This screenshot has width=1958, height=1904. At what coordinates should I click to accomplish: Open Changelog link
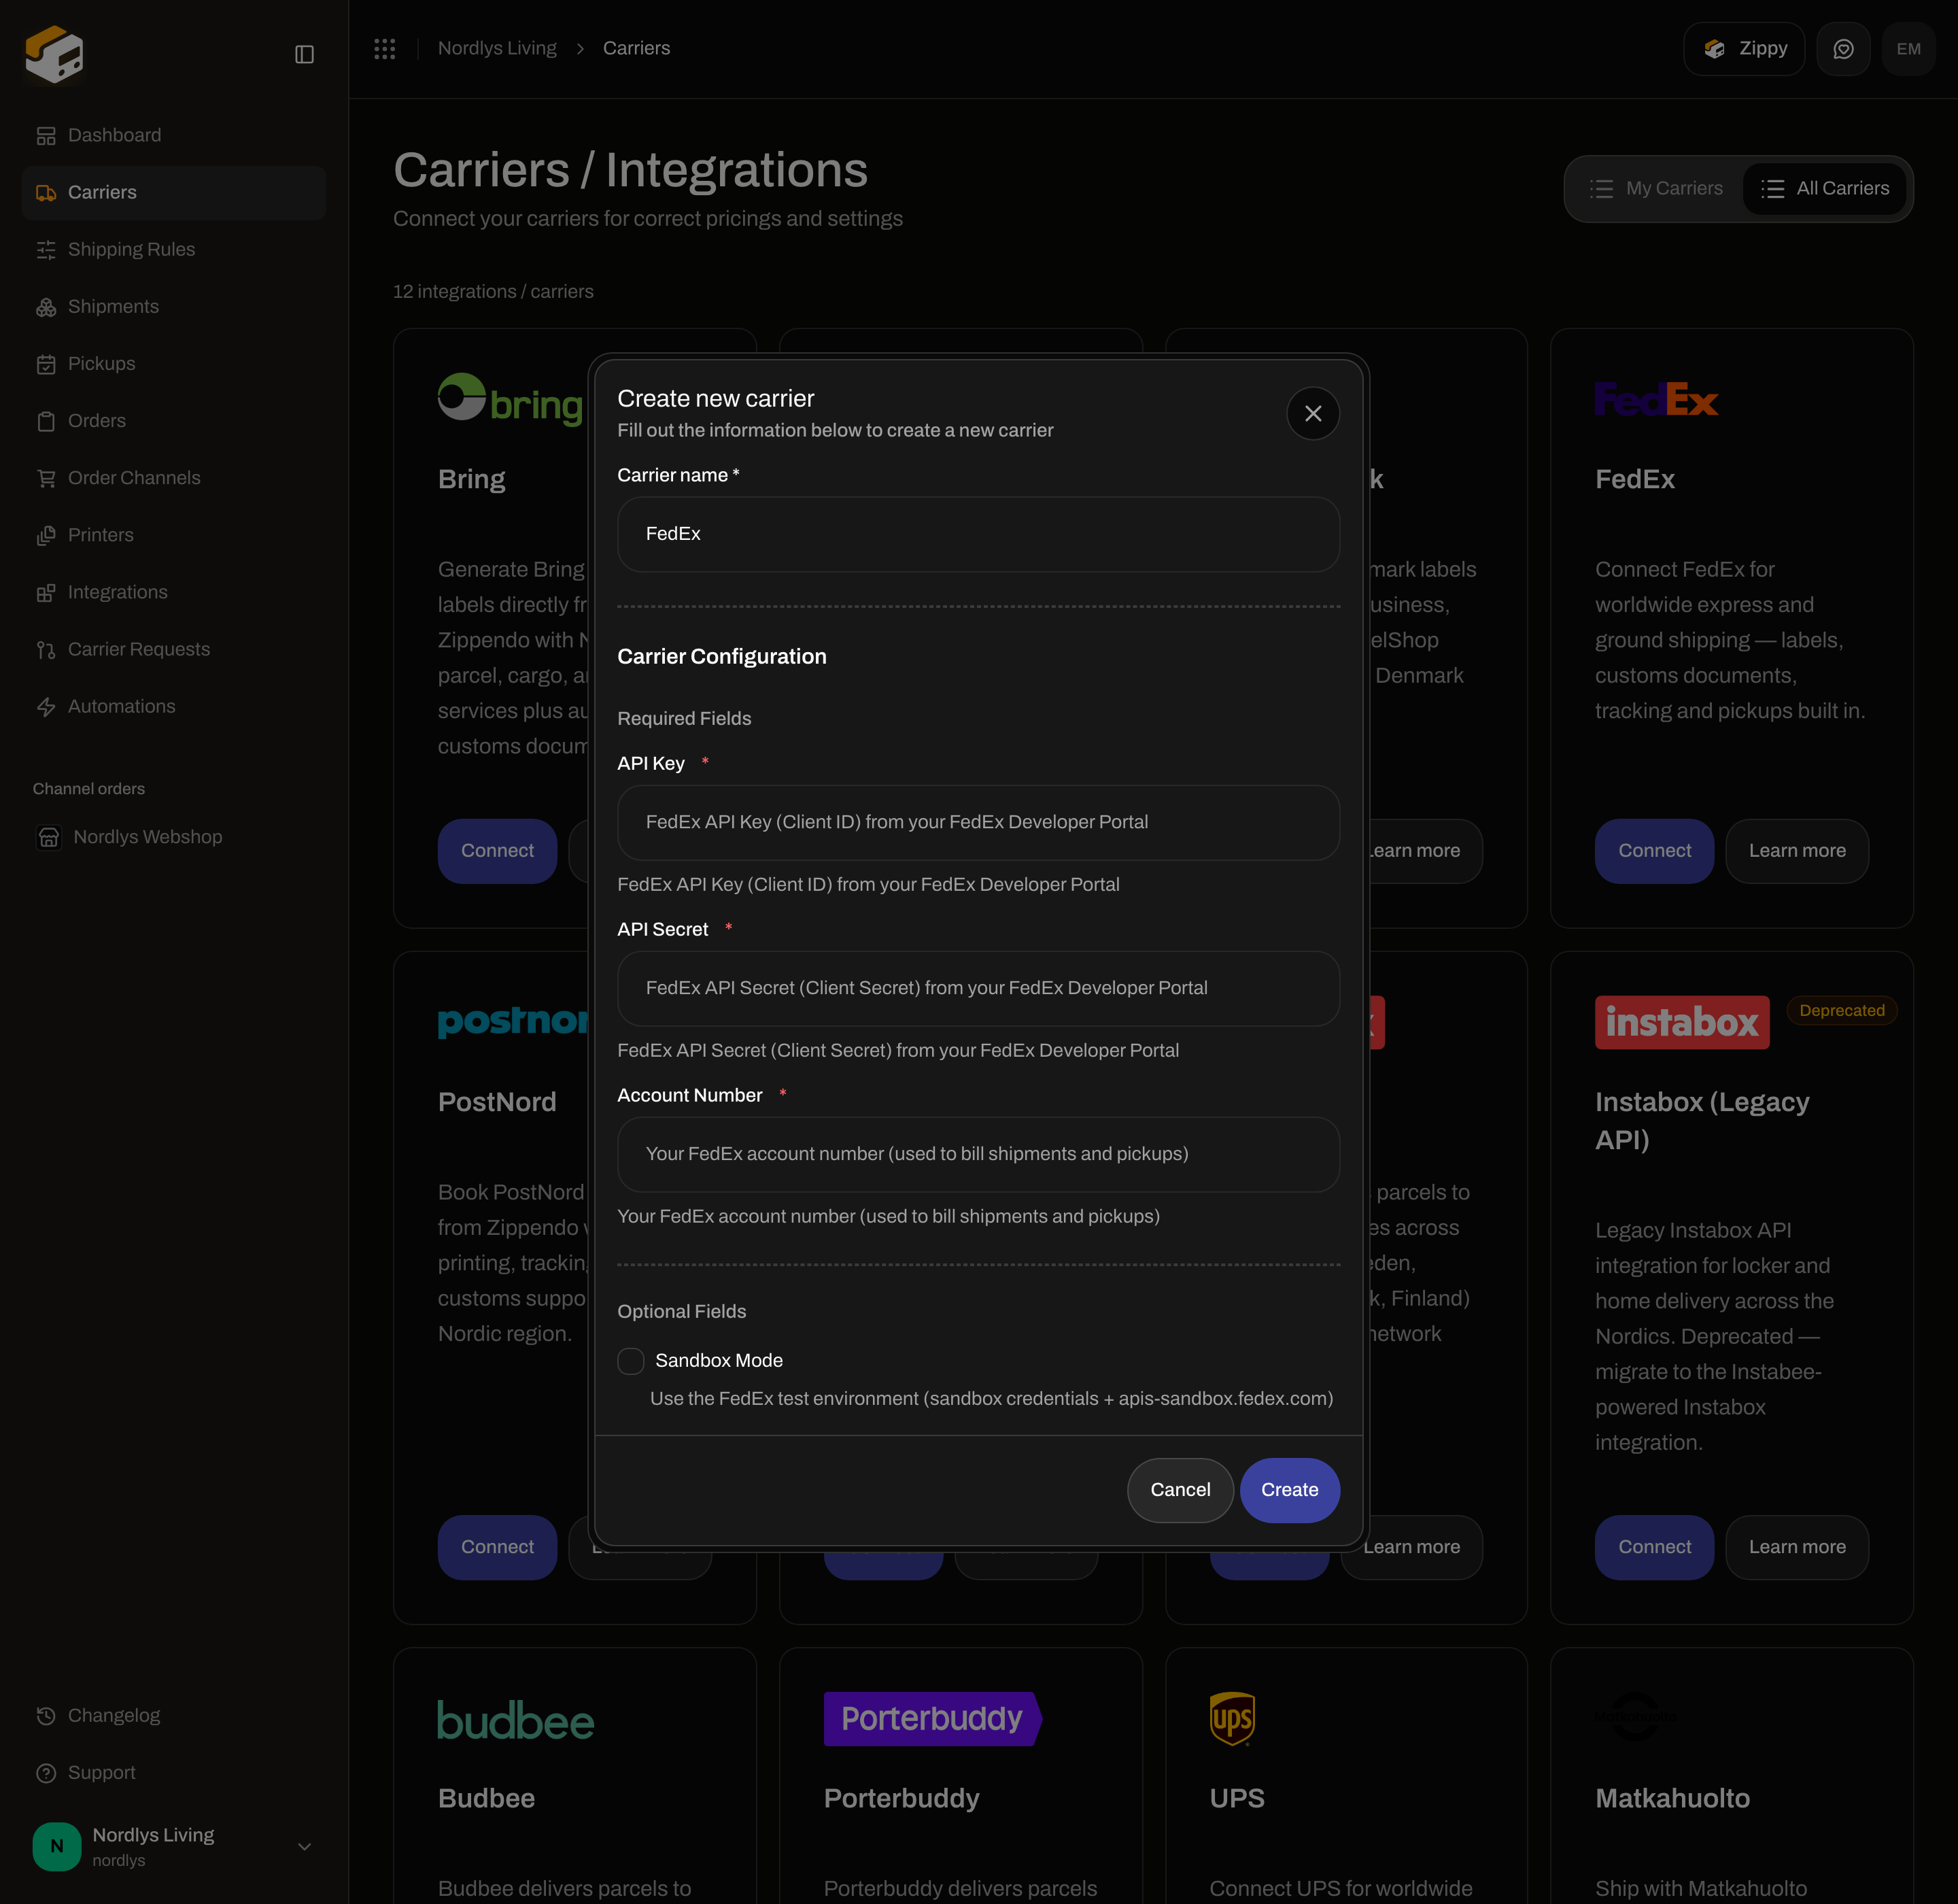pos(174,1715)
